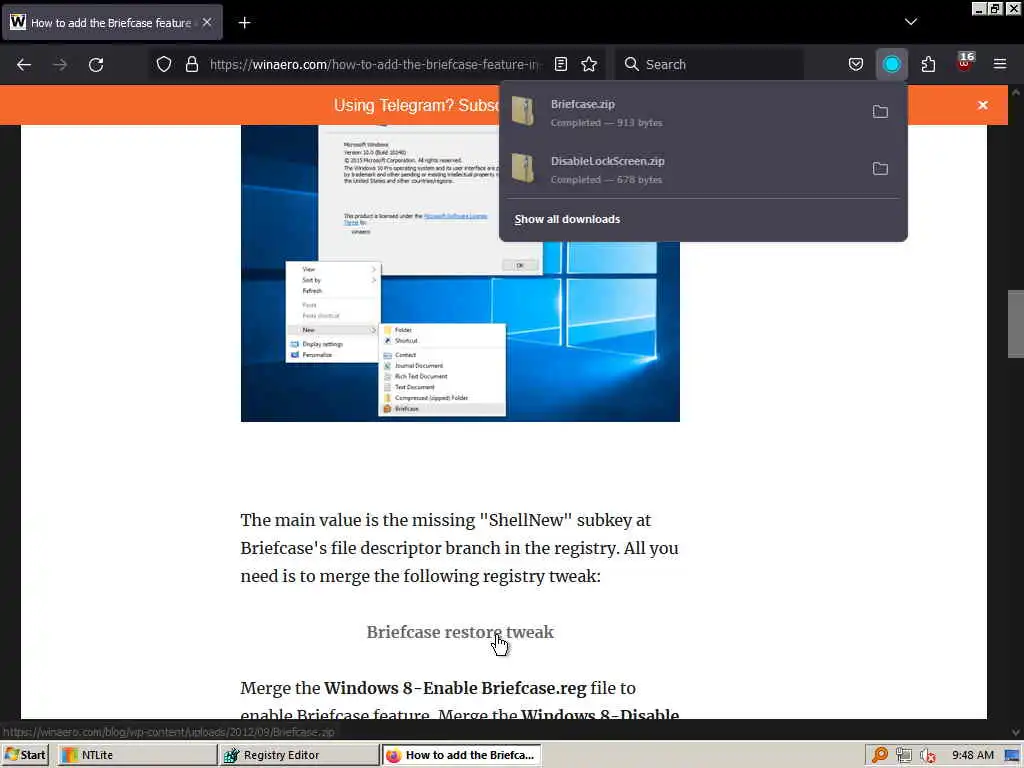Click the network tray icon
The image size is (1024, 768).
(x=904, y=755)
